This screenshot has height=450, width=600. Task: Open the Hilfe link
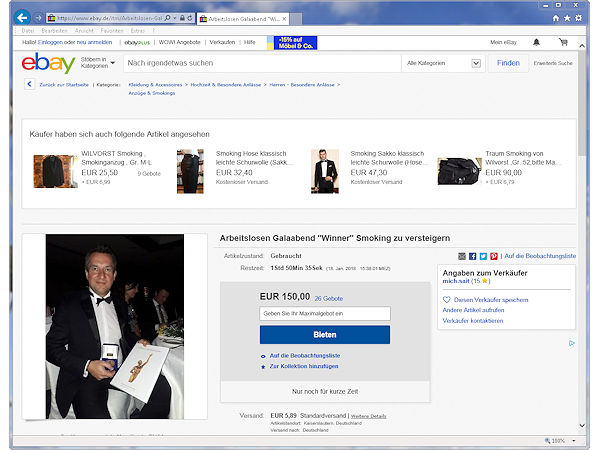(249, 42)
